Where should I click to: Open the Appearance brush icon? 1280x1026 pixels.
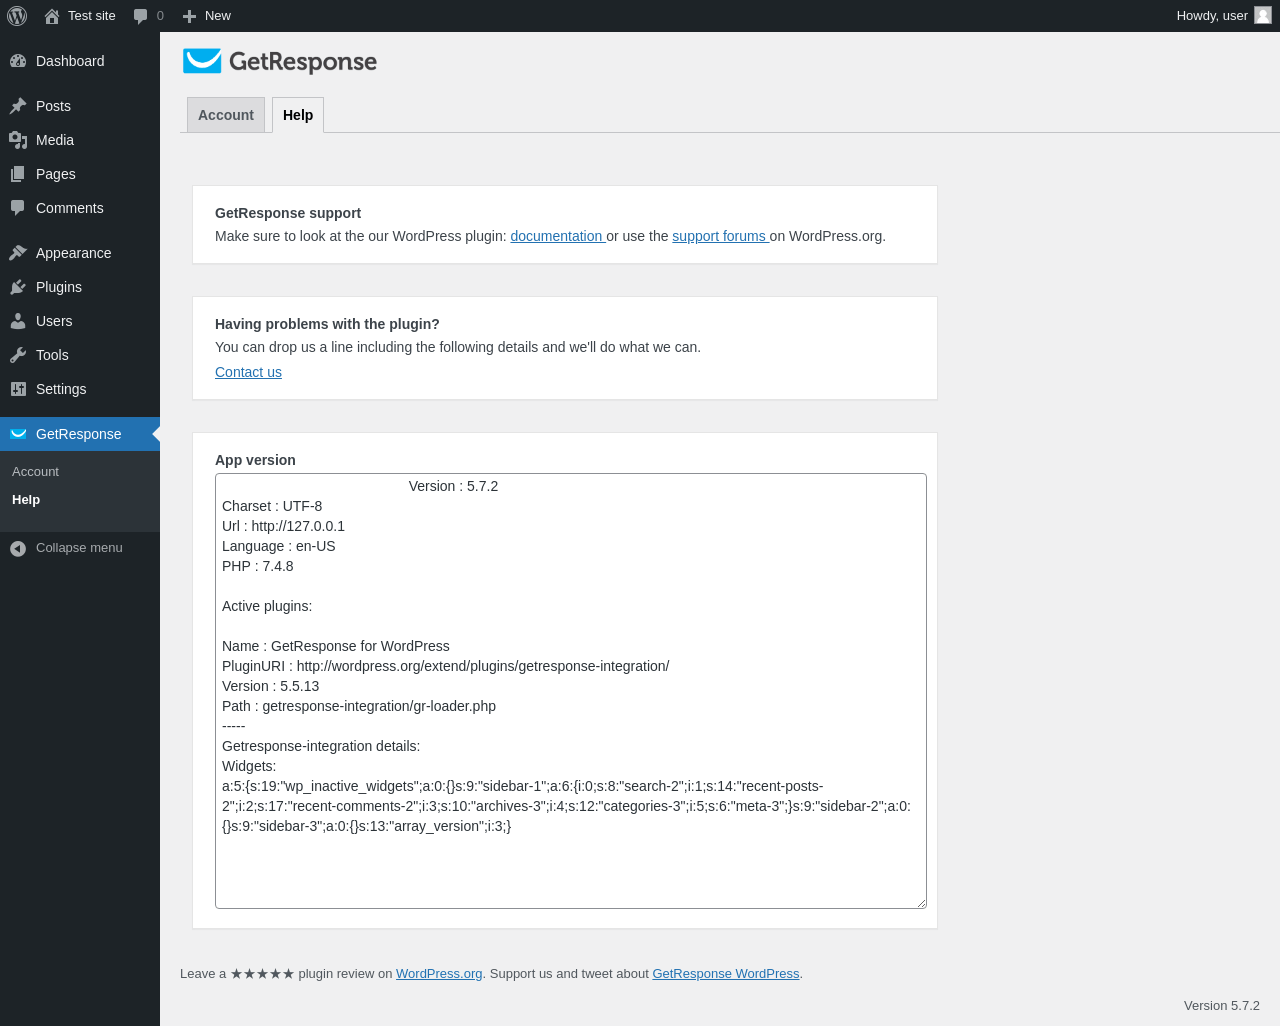point(18,253)
